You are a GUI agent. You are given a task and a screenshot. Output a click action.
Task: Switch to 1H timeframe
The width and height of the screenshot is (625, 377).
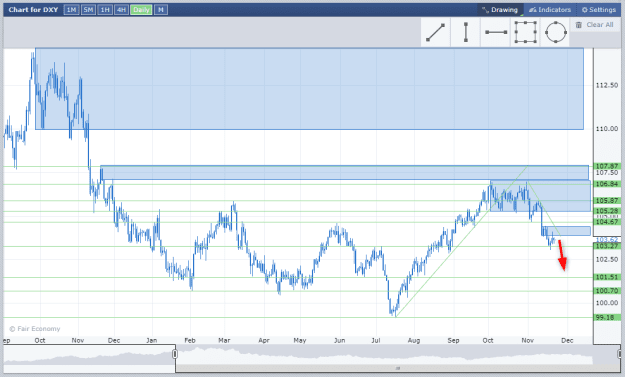coord(105,10)
